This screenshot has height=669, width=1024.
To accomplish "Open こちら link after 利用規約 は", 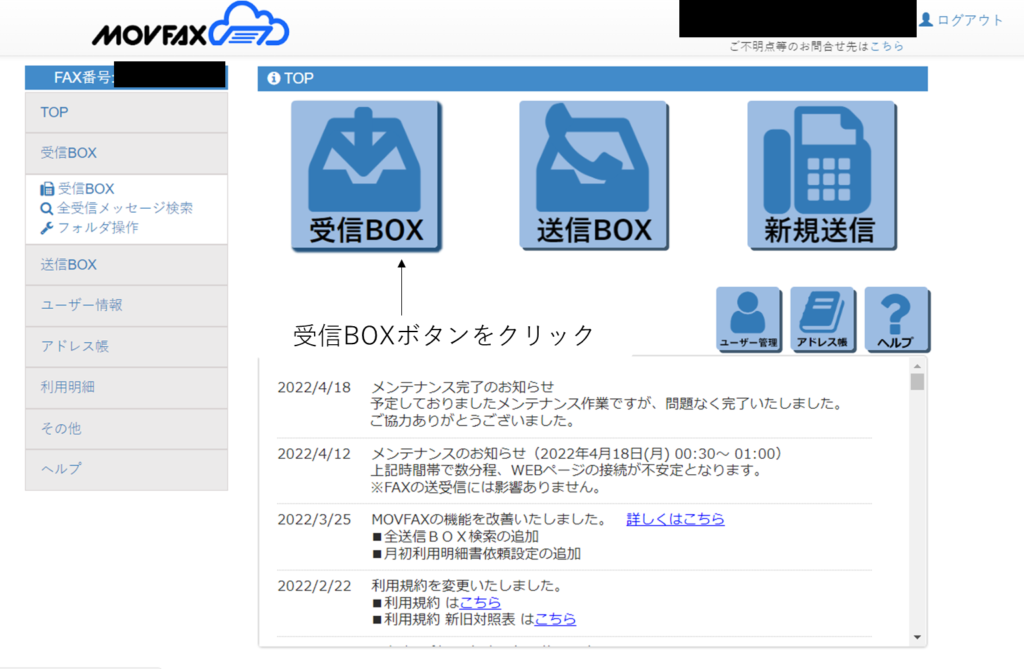I will click(480, 602).
